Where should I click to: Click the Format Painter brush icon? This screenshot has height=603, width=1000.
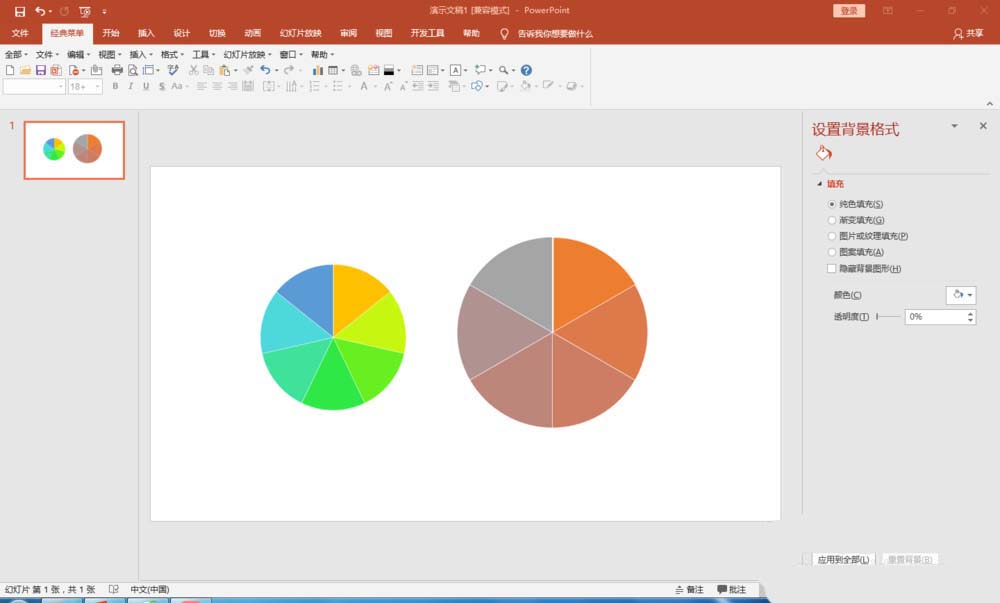click(x=249, y=70)
